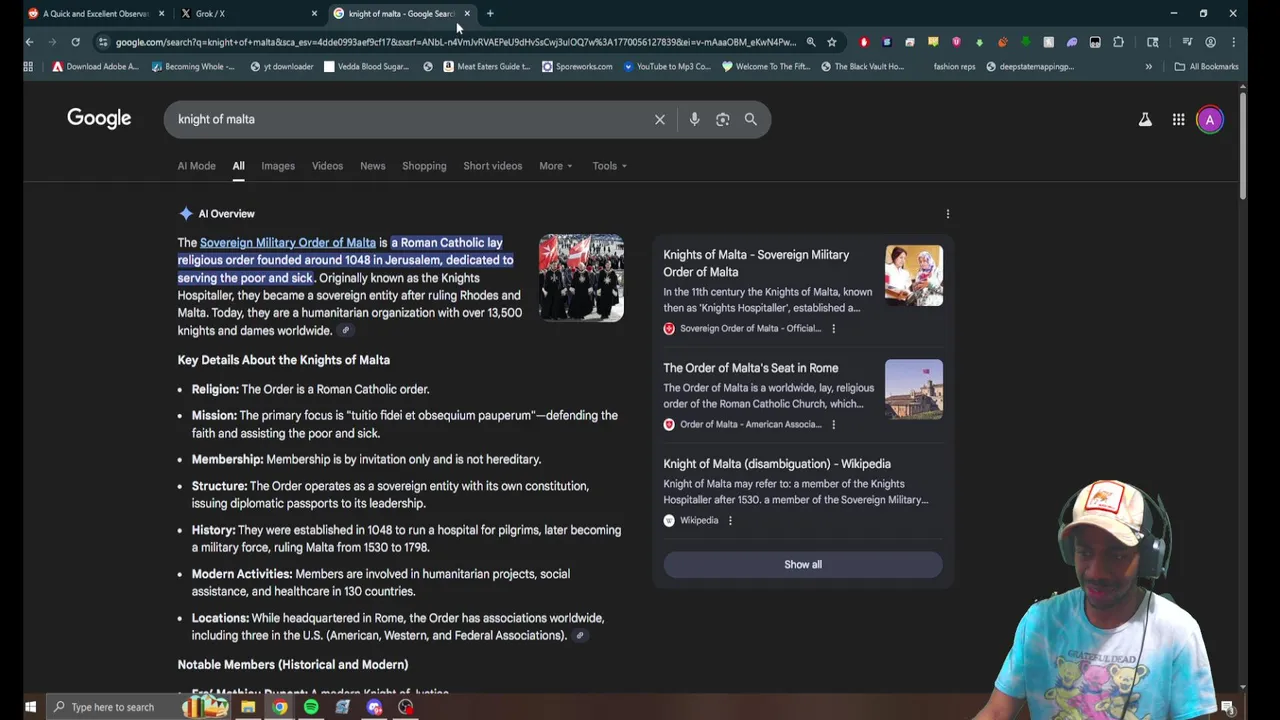Viewport: 1280px width, 720px height.
Task: Select the Videos search tab
Action: [327, 166]
